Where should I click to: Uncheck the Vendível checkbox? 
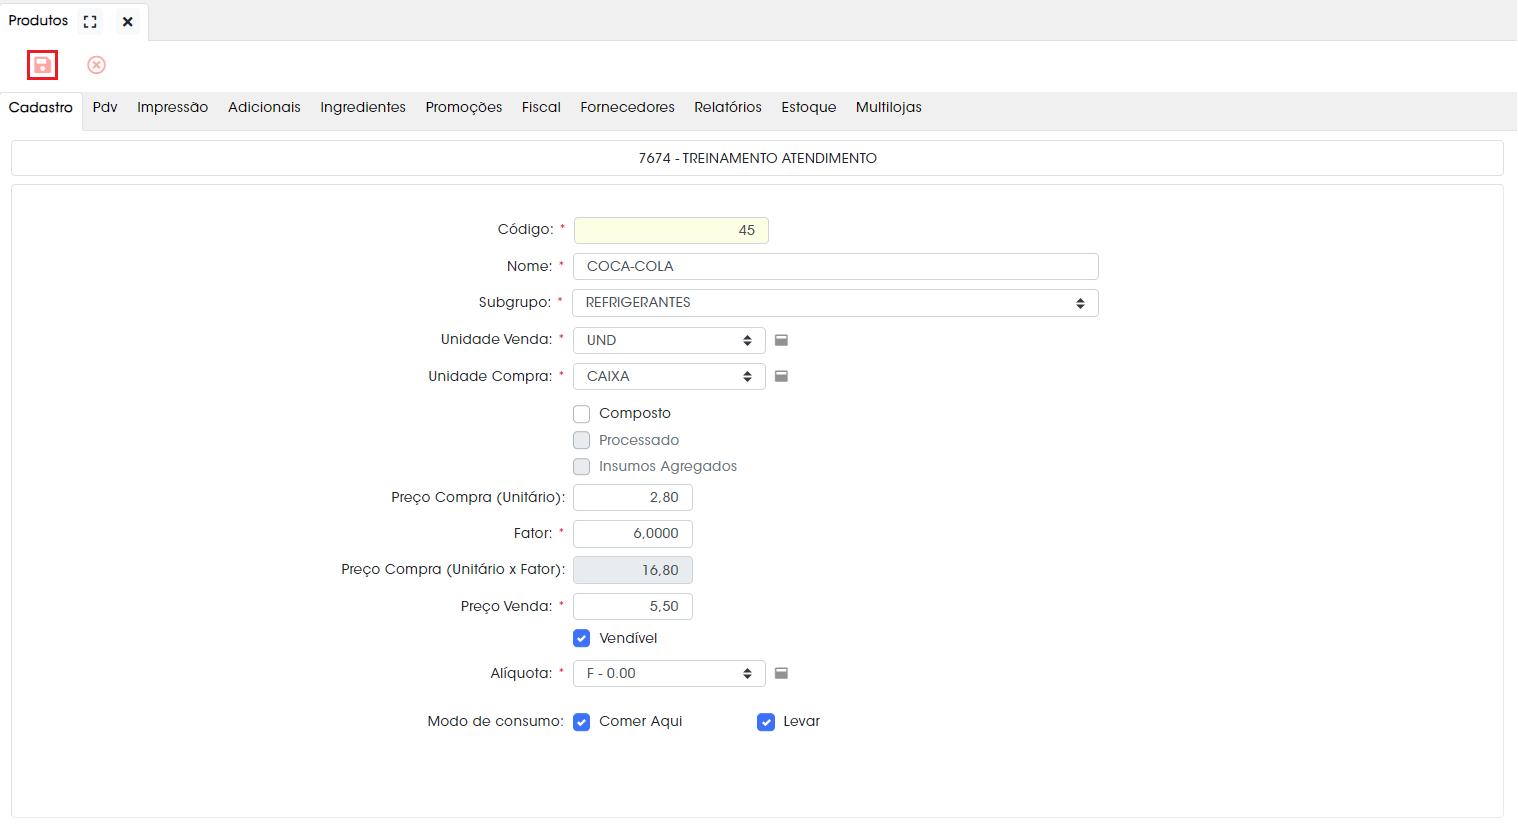[x=581, y=638]
